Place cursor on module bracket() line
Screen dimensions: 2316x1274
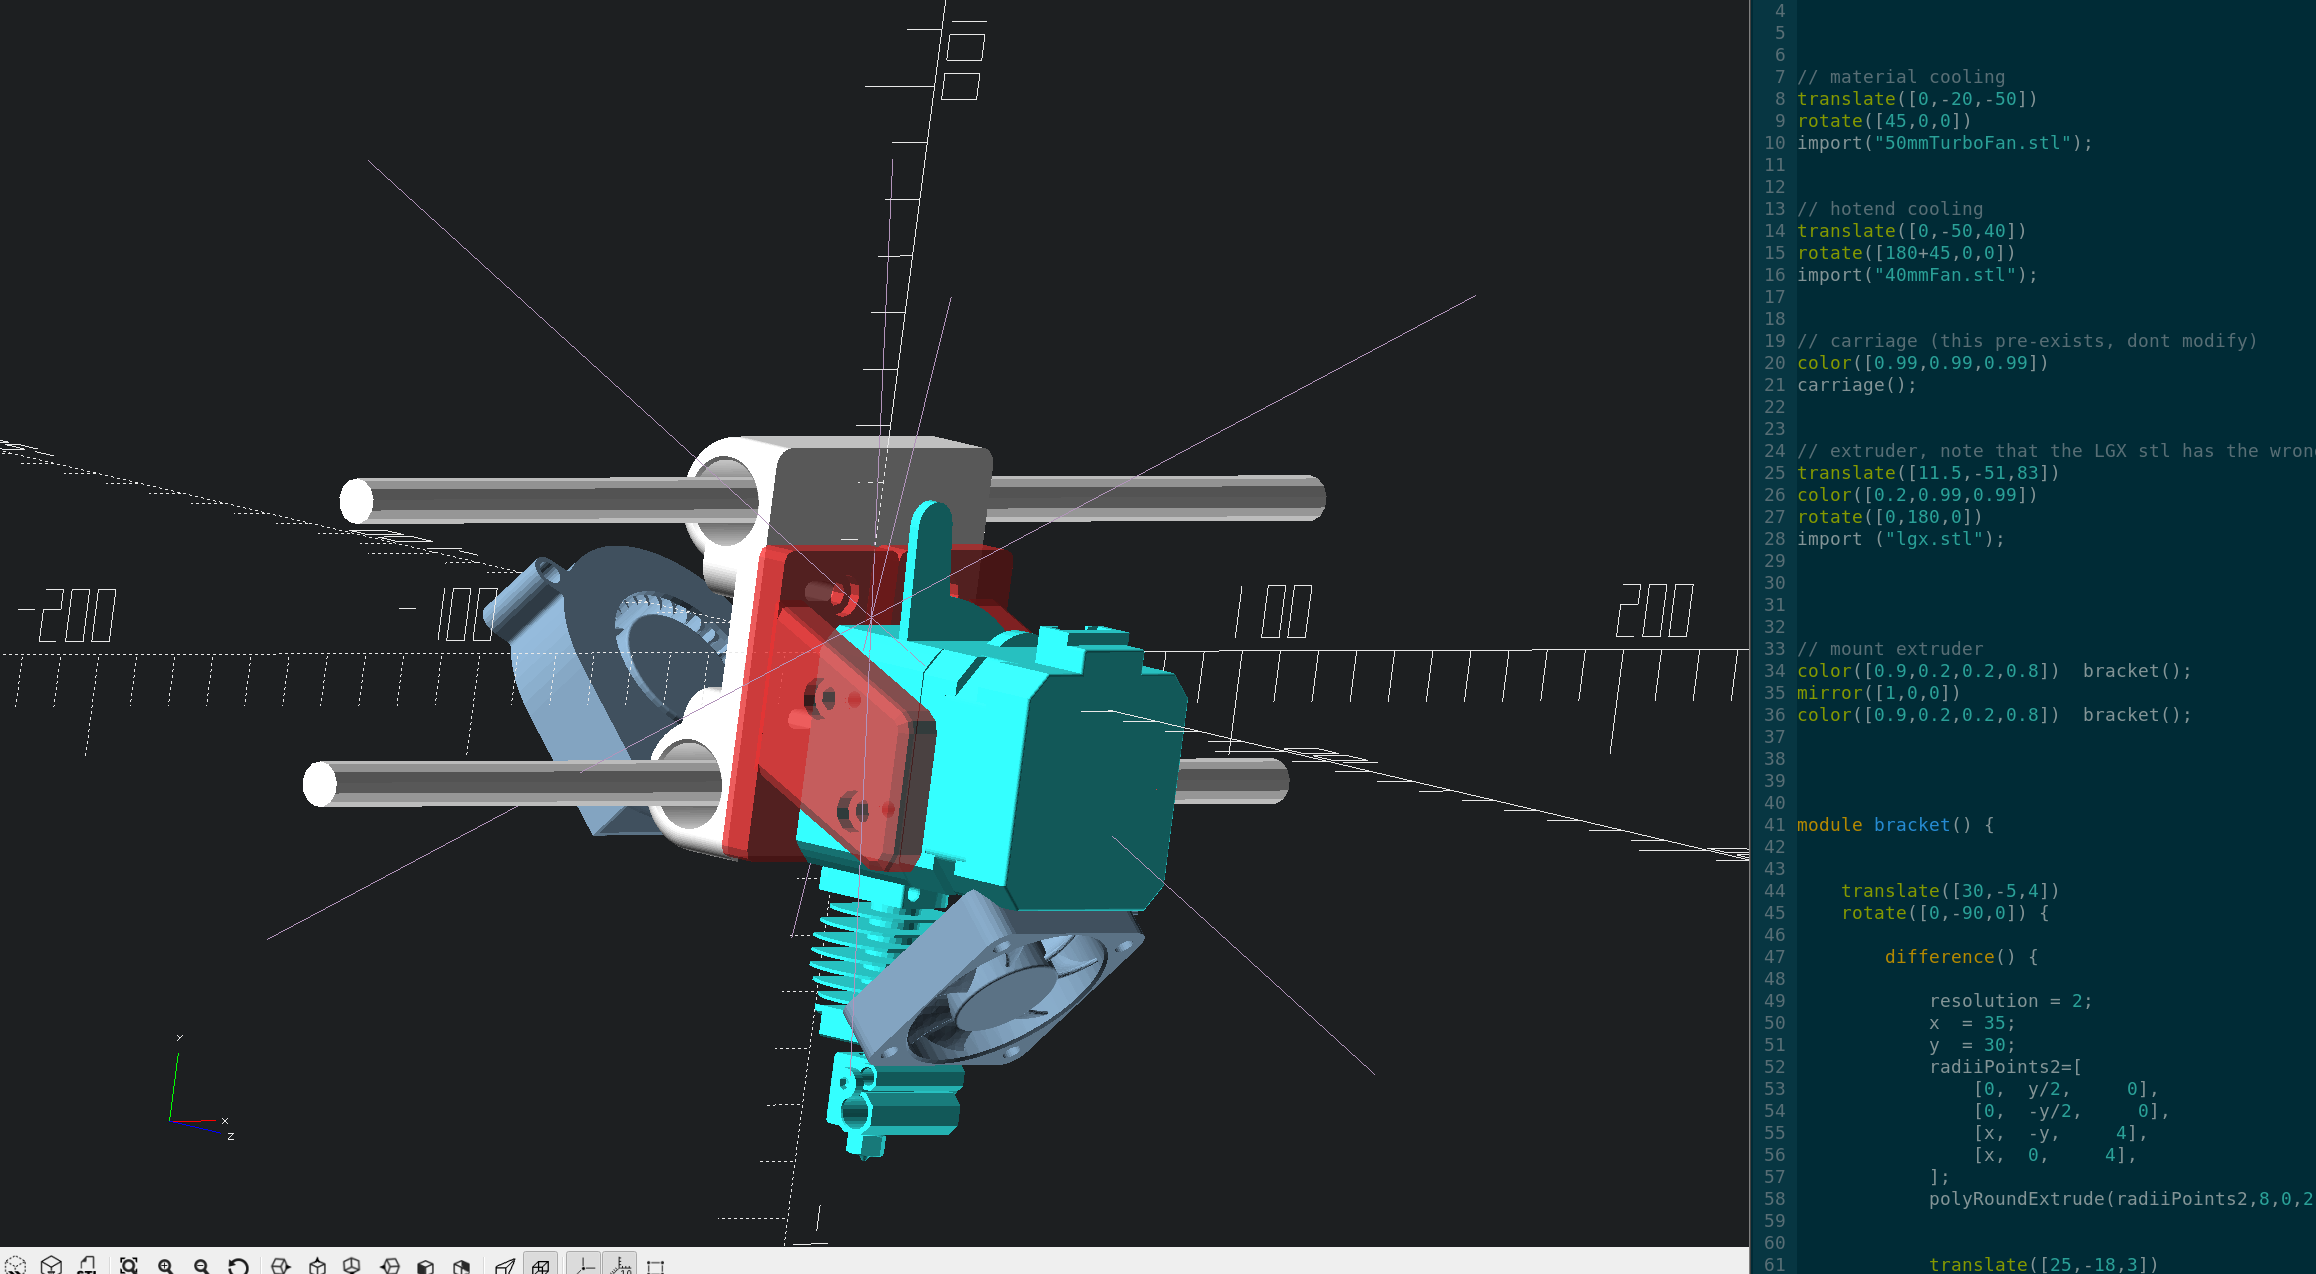coord(1895,825)
